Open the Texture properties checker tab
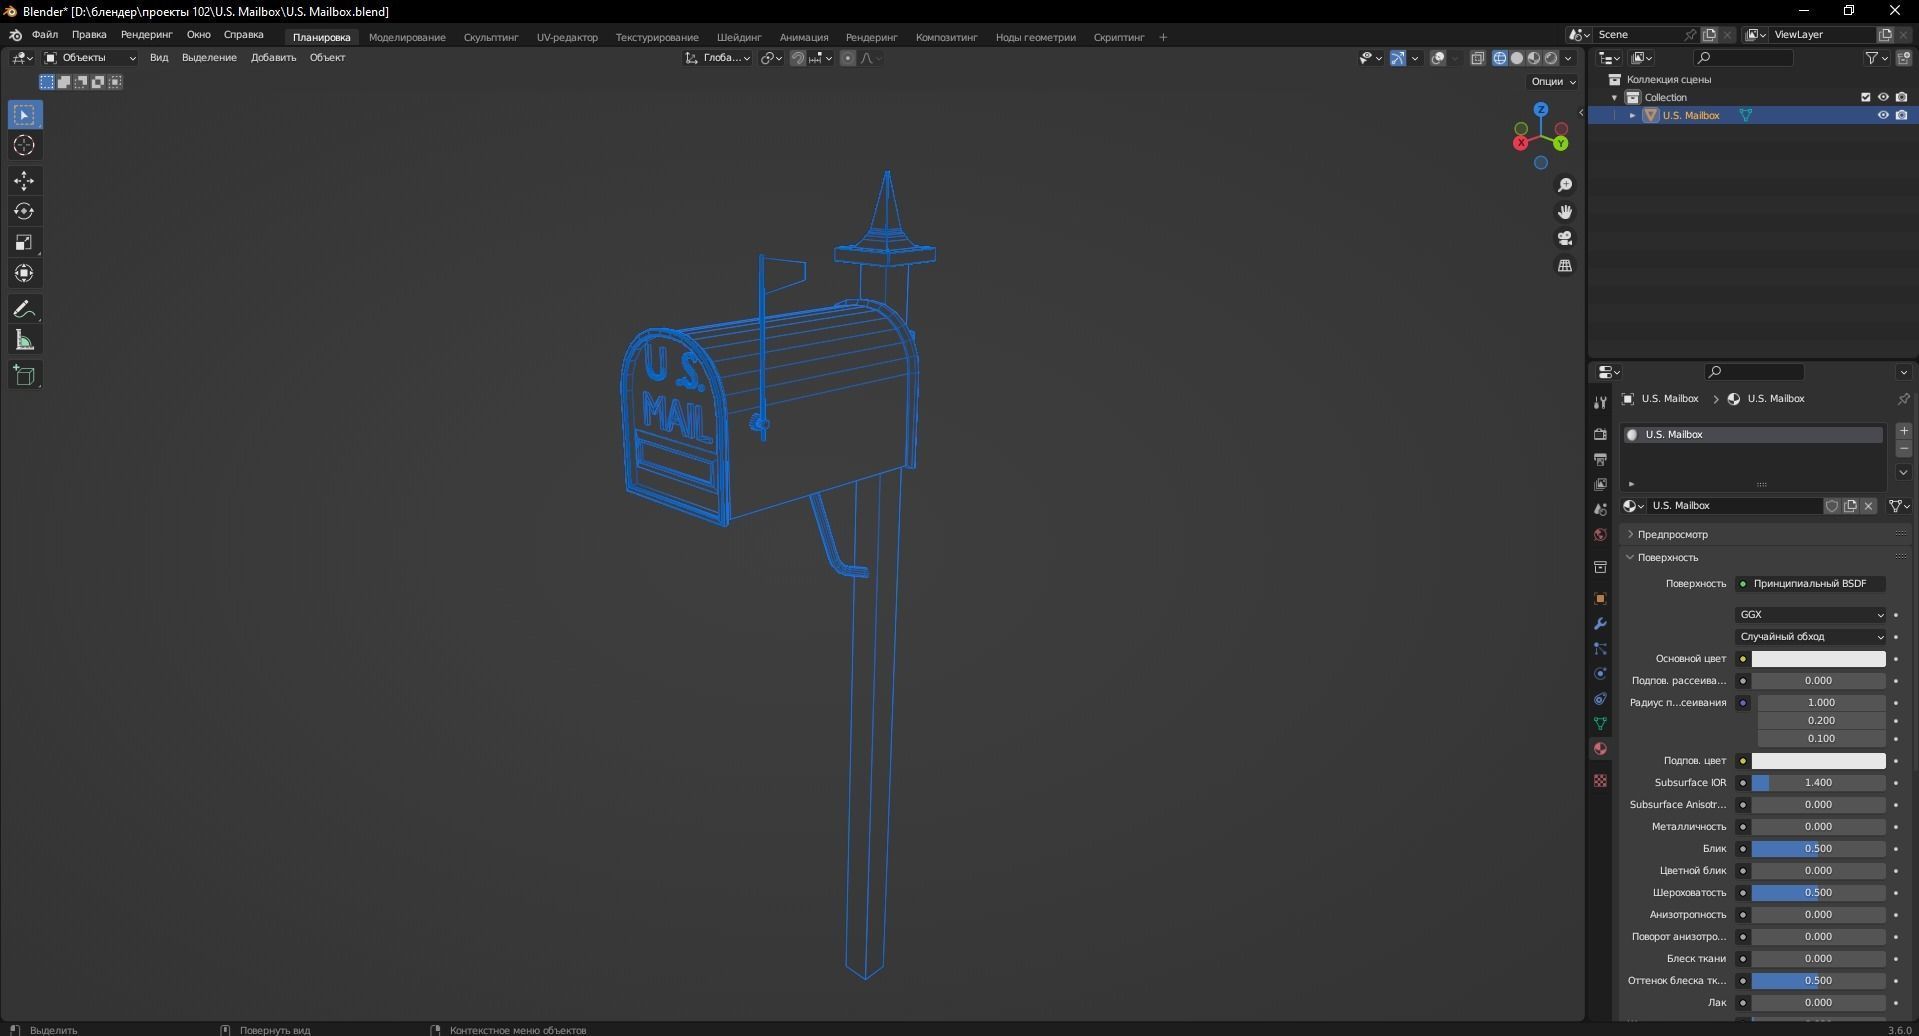1919x1036 pixels. [1600, 780]
